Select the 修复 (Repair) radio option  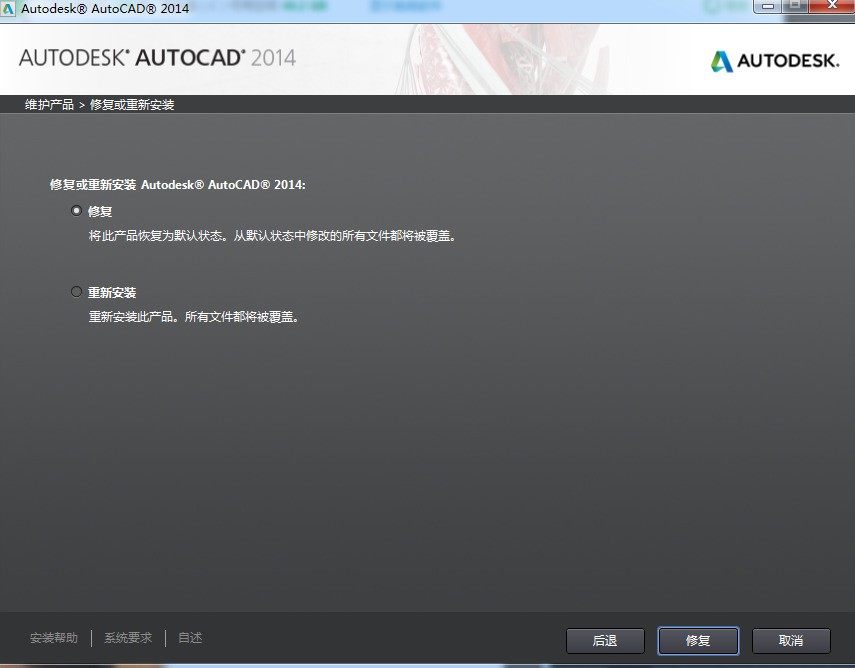tap(76, 210)
